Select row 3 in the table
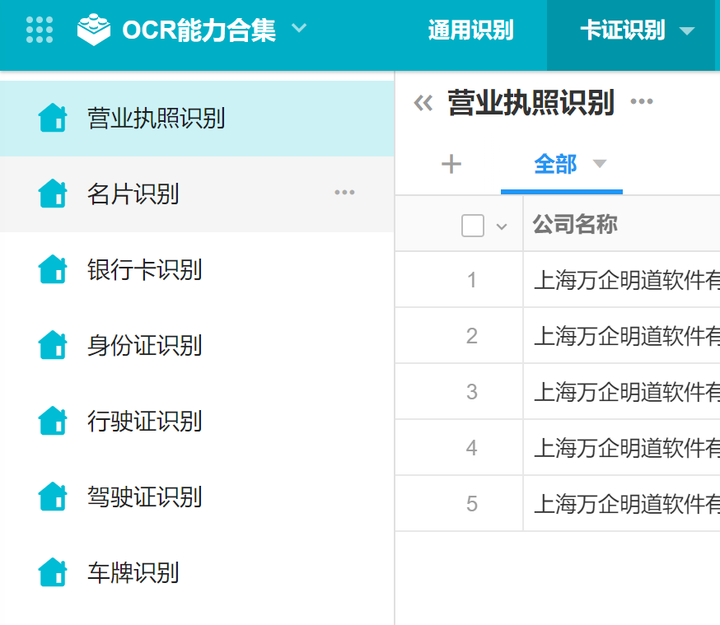 [472, 392]
